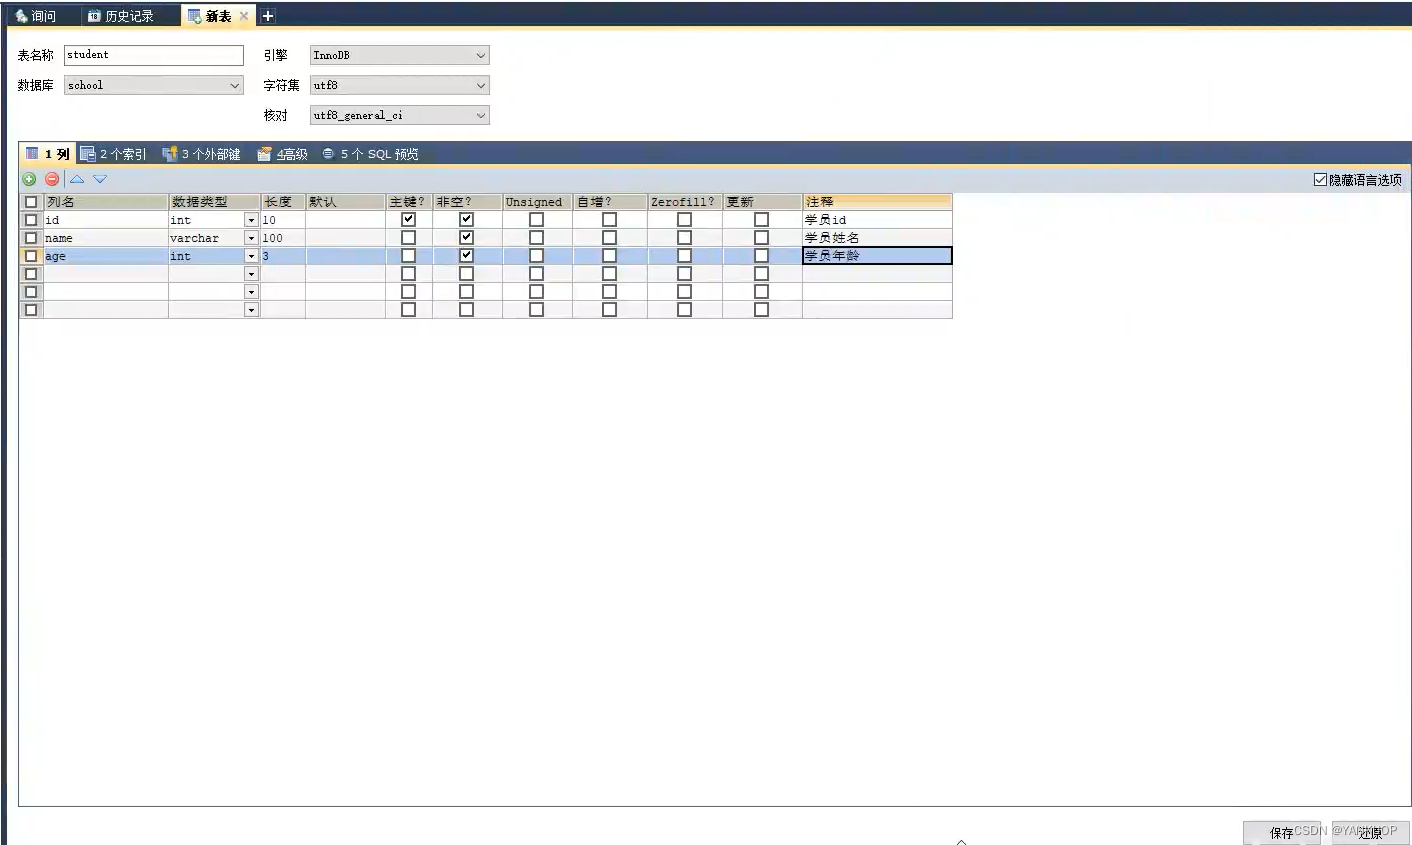Uncheck the 主键 checkbox for id row
Screen dimensions: 1412x845
point(408,219)
